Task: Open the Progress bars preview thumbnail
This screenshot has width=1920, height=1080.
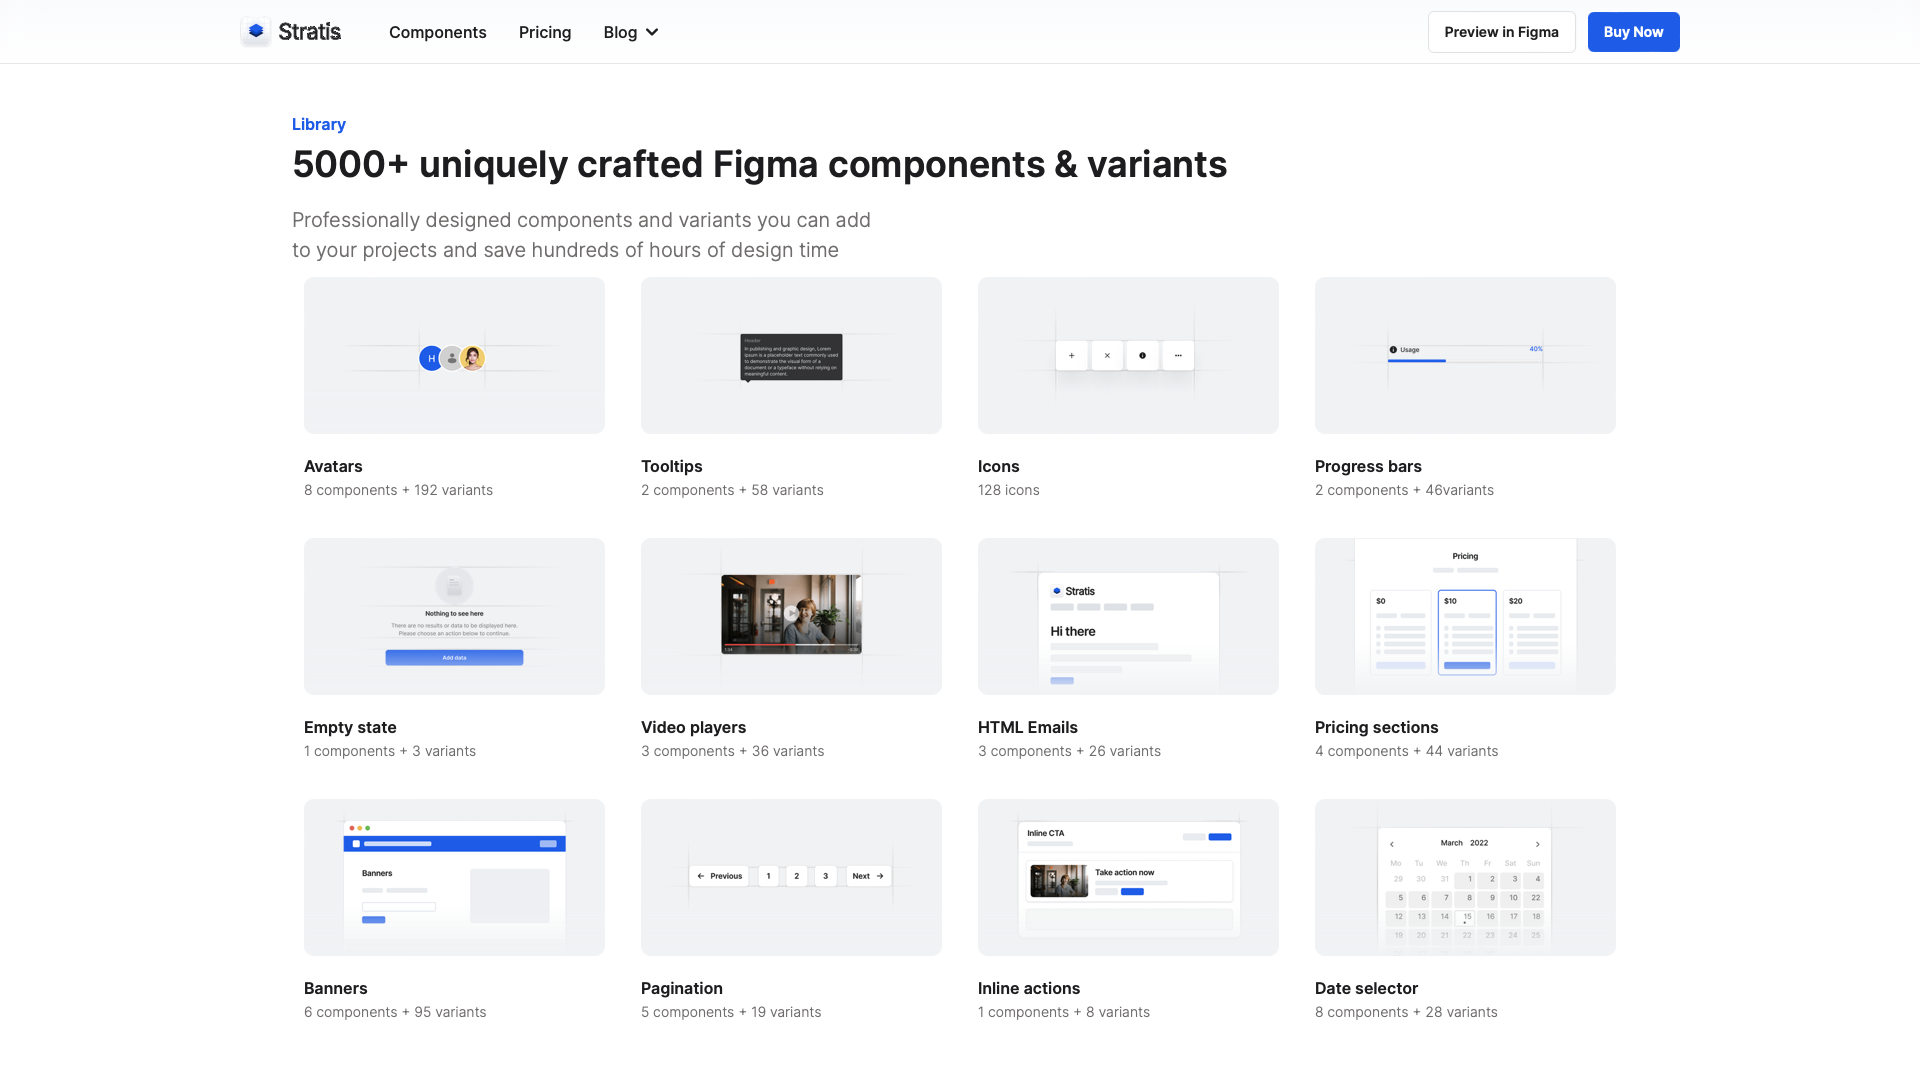Action: (1465, 355)
